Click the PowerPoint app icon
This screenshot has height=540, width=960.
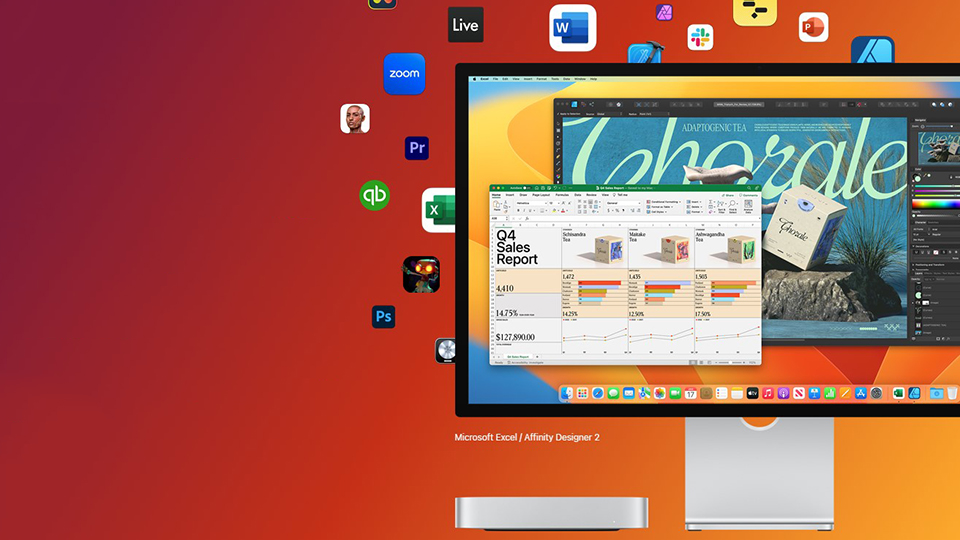[x=813, y=27]
